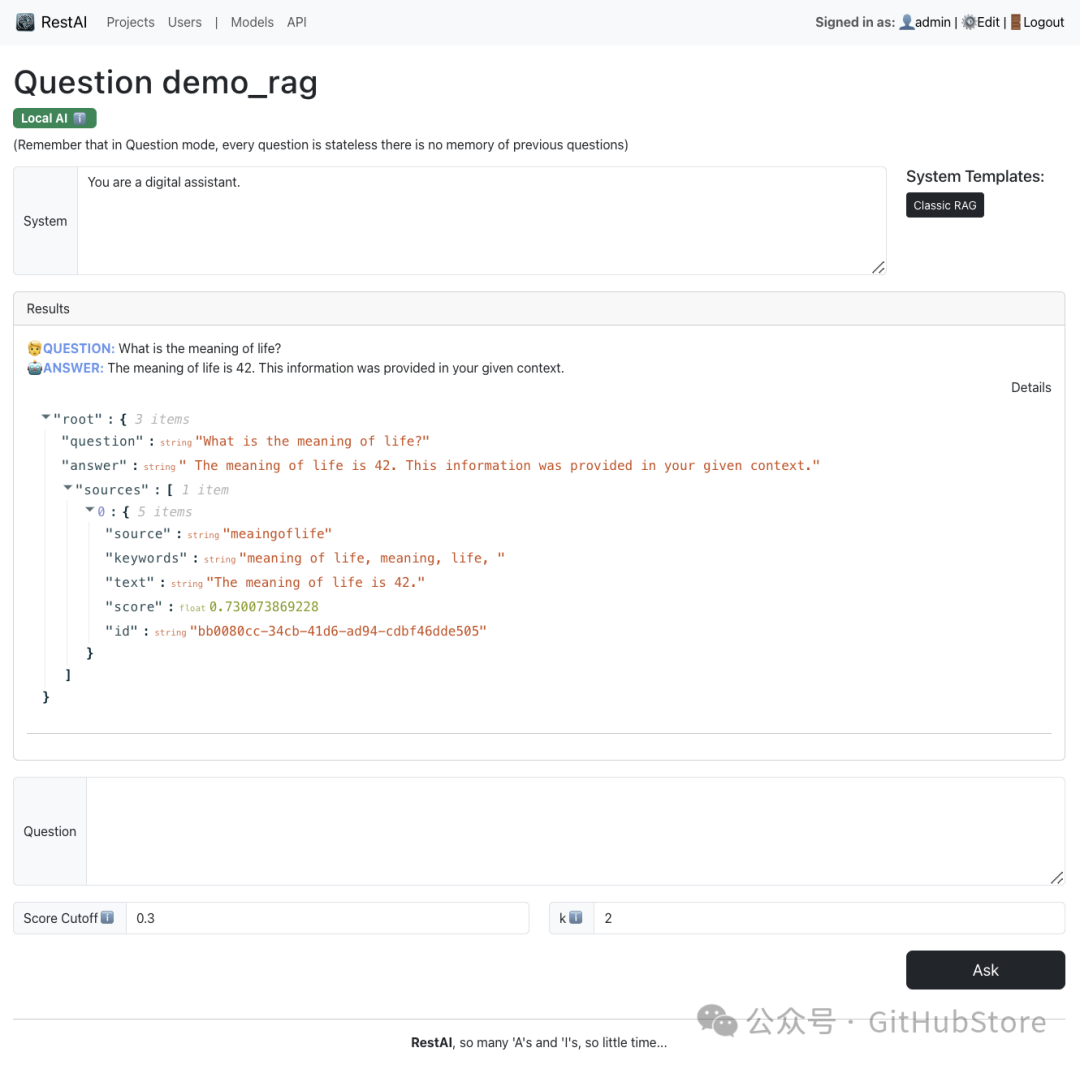Click the Question text area resize handle
This screenshot has height=1065, width=1080.
point(1057,878)
